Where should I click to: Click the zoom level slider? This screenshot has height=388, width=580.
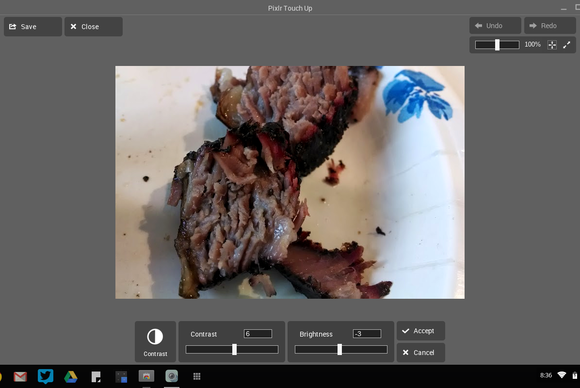point(497,45)
